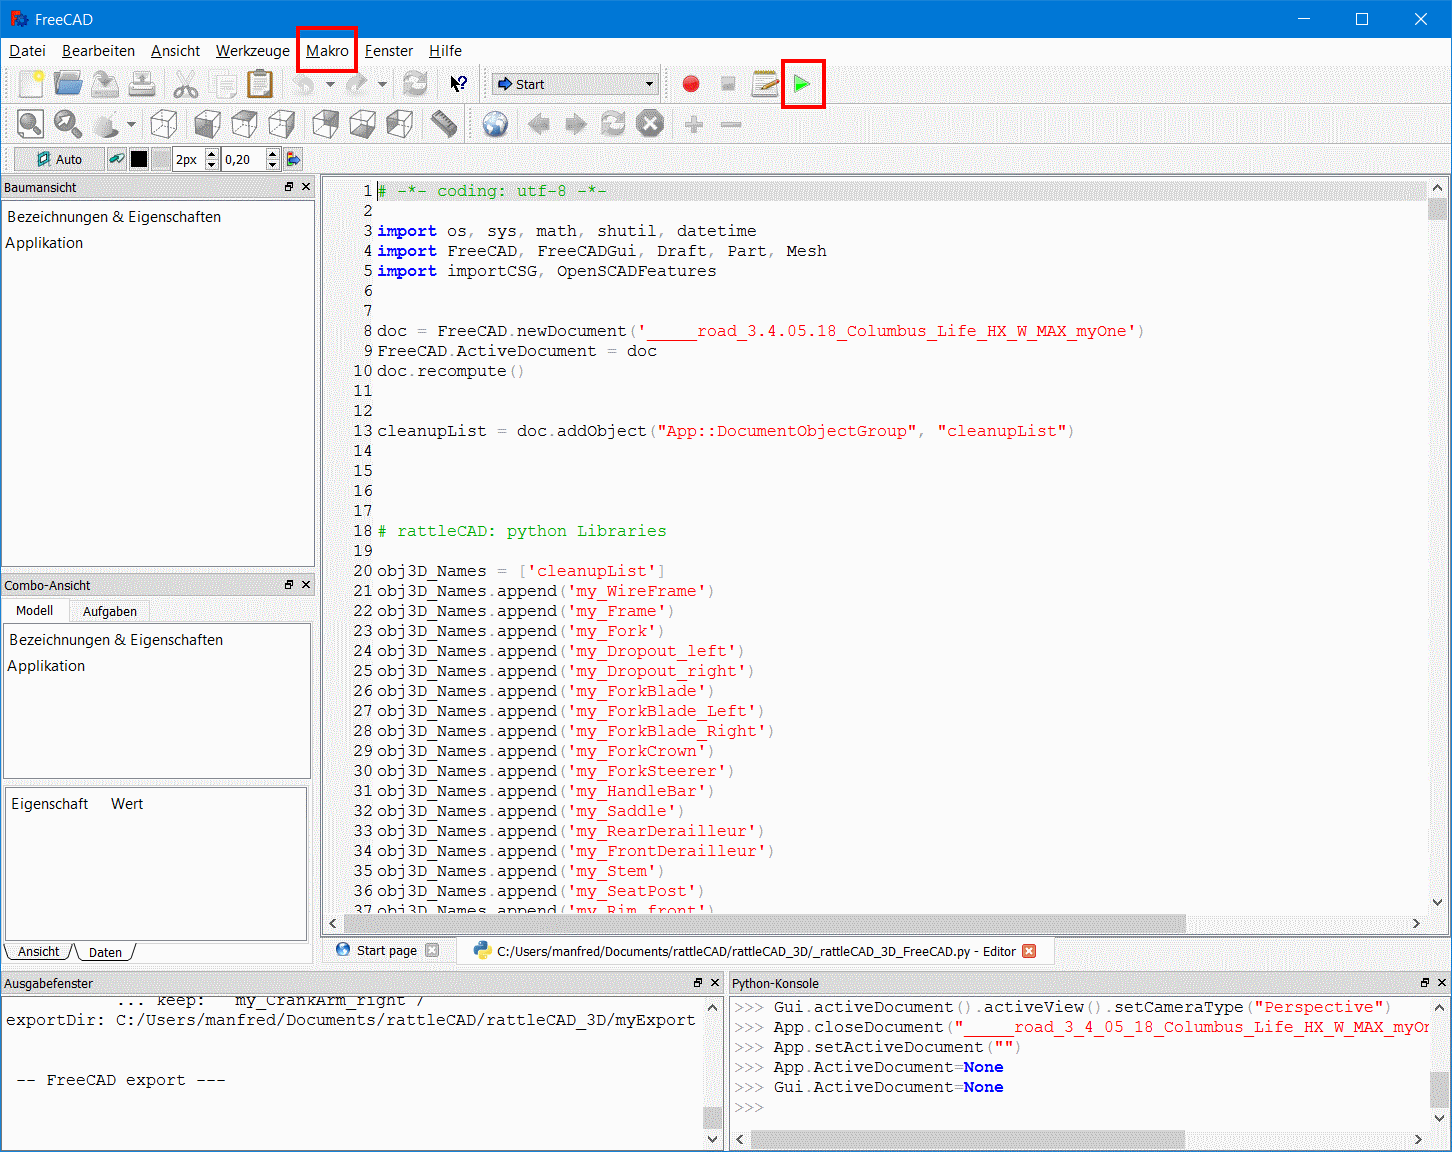1452x1152 pixels.
Task: Open the undo history dropdown arrow
Action: (330, 84)
